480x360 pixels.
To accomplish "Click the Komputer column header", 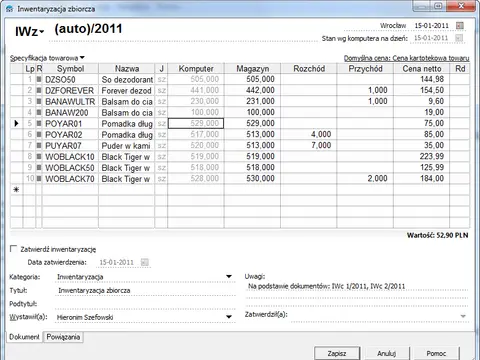I will tap(196, 69).
